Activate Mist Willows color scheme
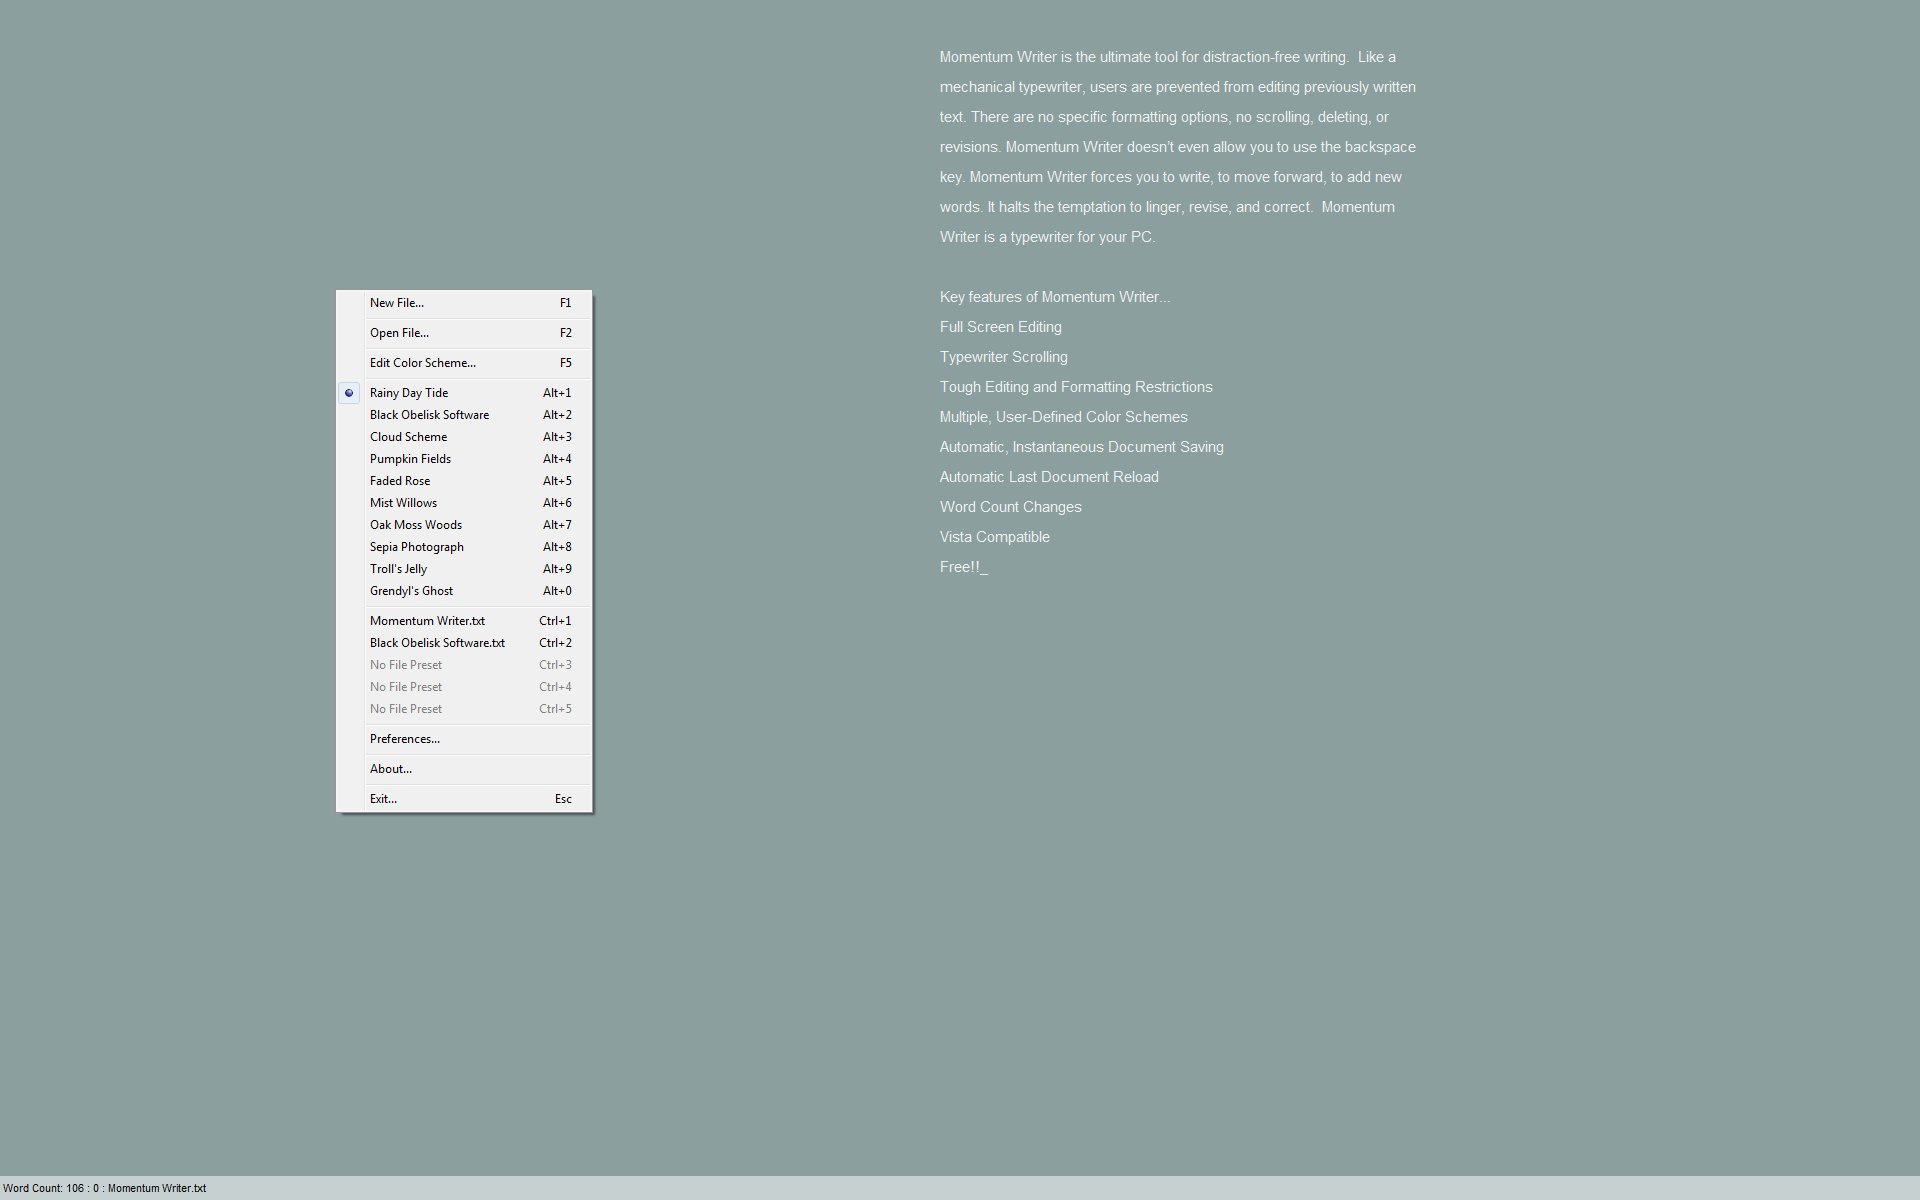The height and width of the screenshot is (1200, 1920). (x=403, y=503)
